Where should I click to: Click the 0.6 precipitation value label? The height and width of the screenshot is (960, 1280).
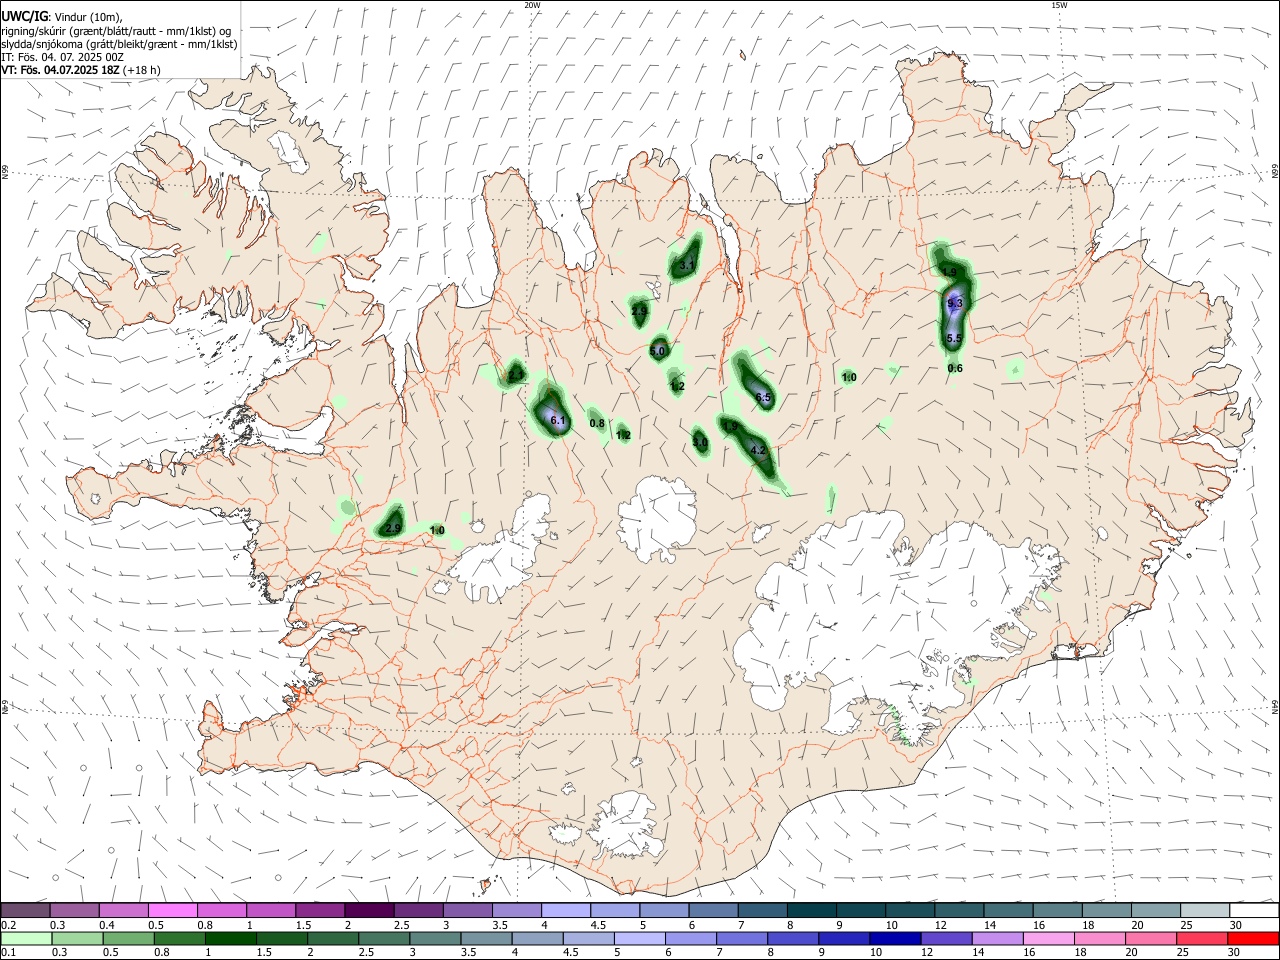pyautogui.click(x=955, y=369)
